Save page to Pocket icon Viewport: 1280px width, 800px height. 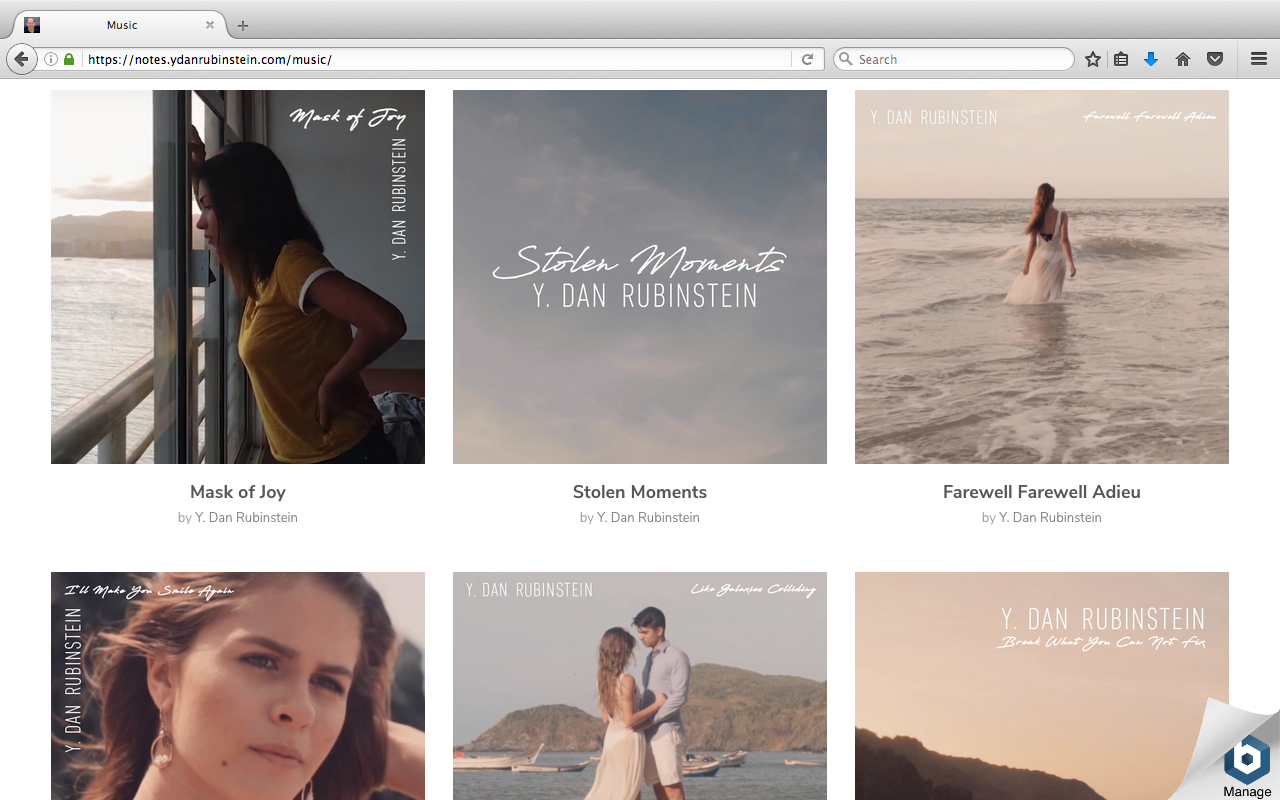click(x=1215, y=59)
